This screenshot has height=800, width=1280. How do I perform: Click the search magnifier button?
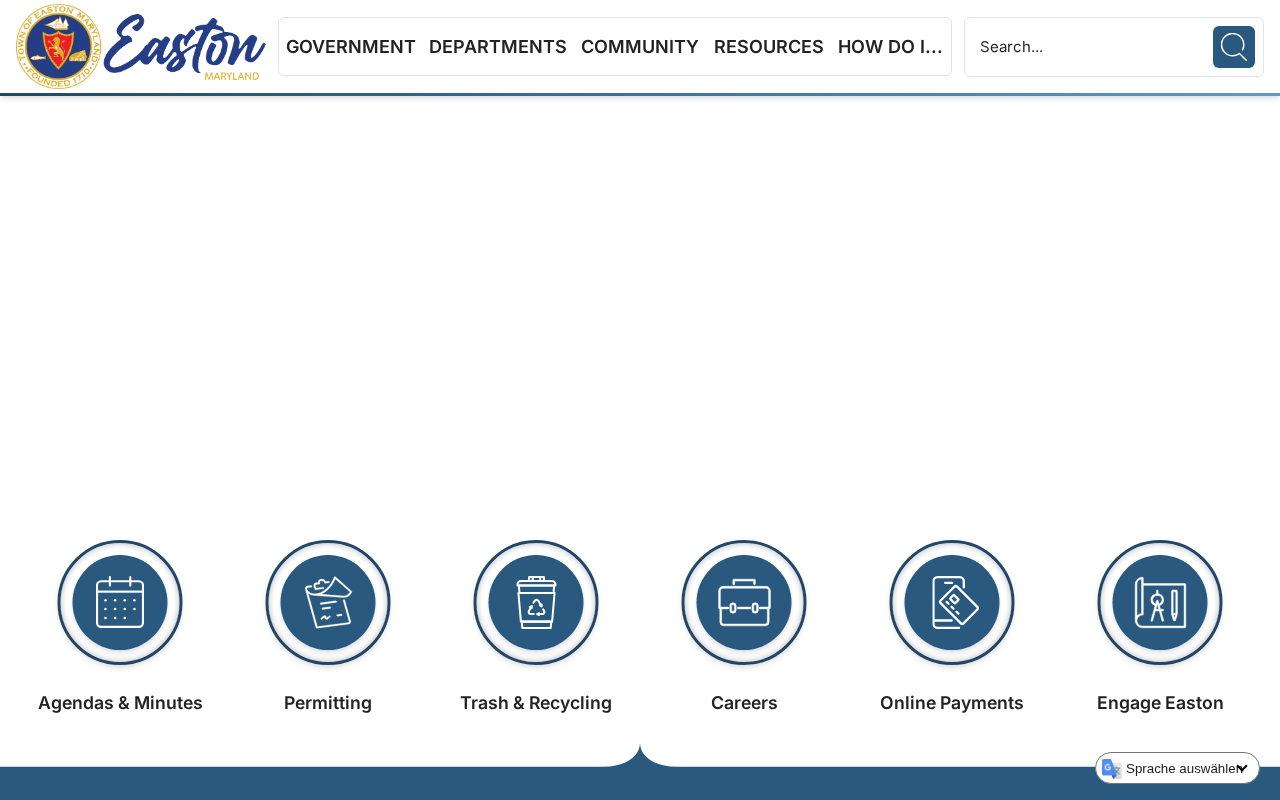coord(1233,47)
